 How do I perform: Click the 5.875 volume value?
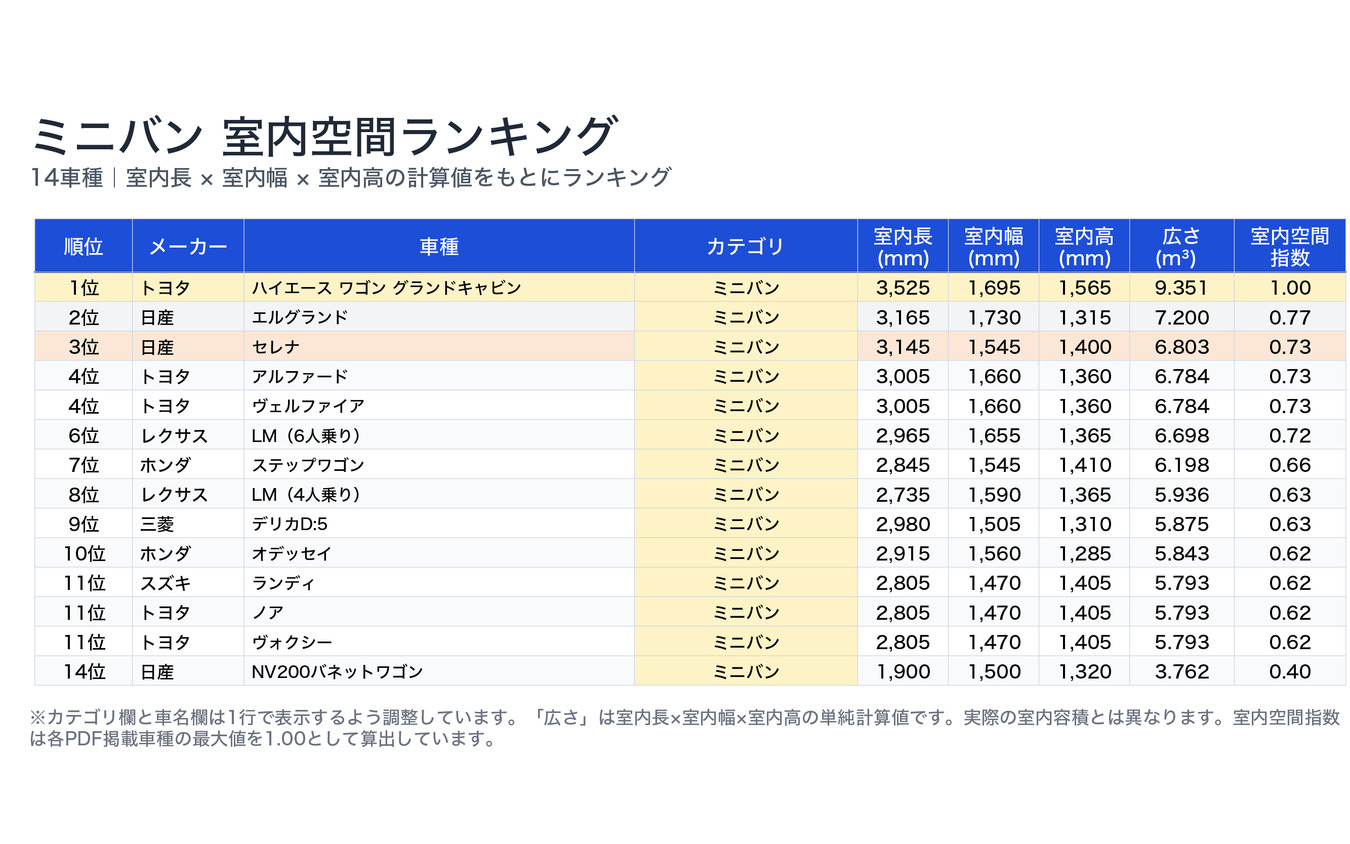click(1182, 524)
